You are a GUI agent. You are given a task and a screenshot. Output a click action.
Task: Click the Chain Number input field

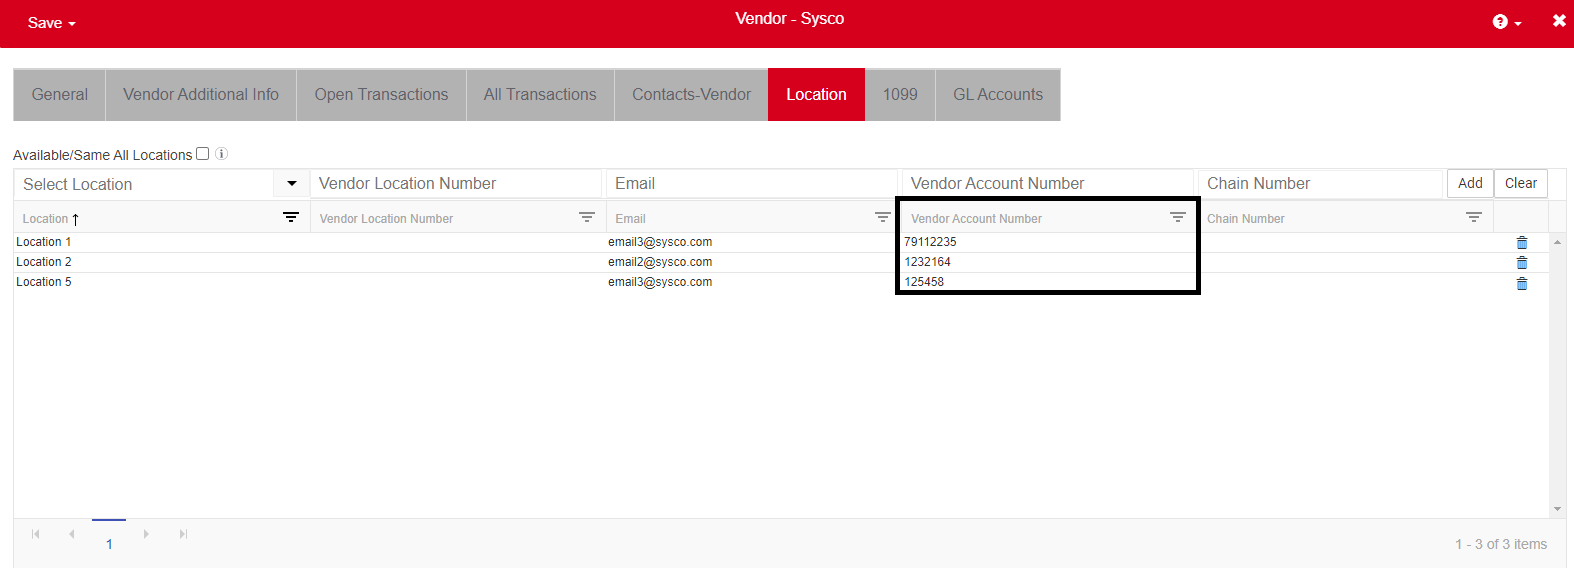(1321, 184)
